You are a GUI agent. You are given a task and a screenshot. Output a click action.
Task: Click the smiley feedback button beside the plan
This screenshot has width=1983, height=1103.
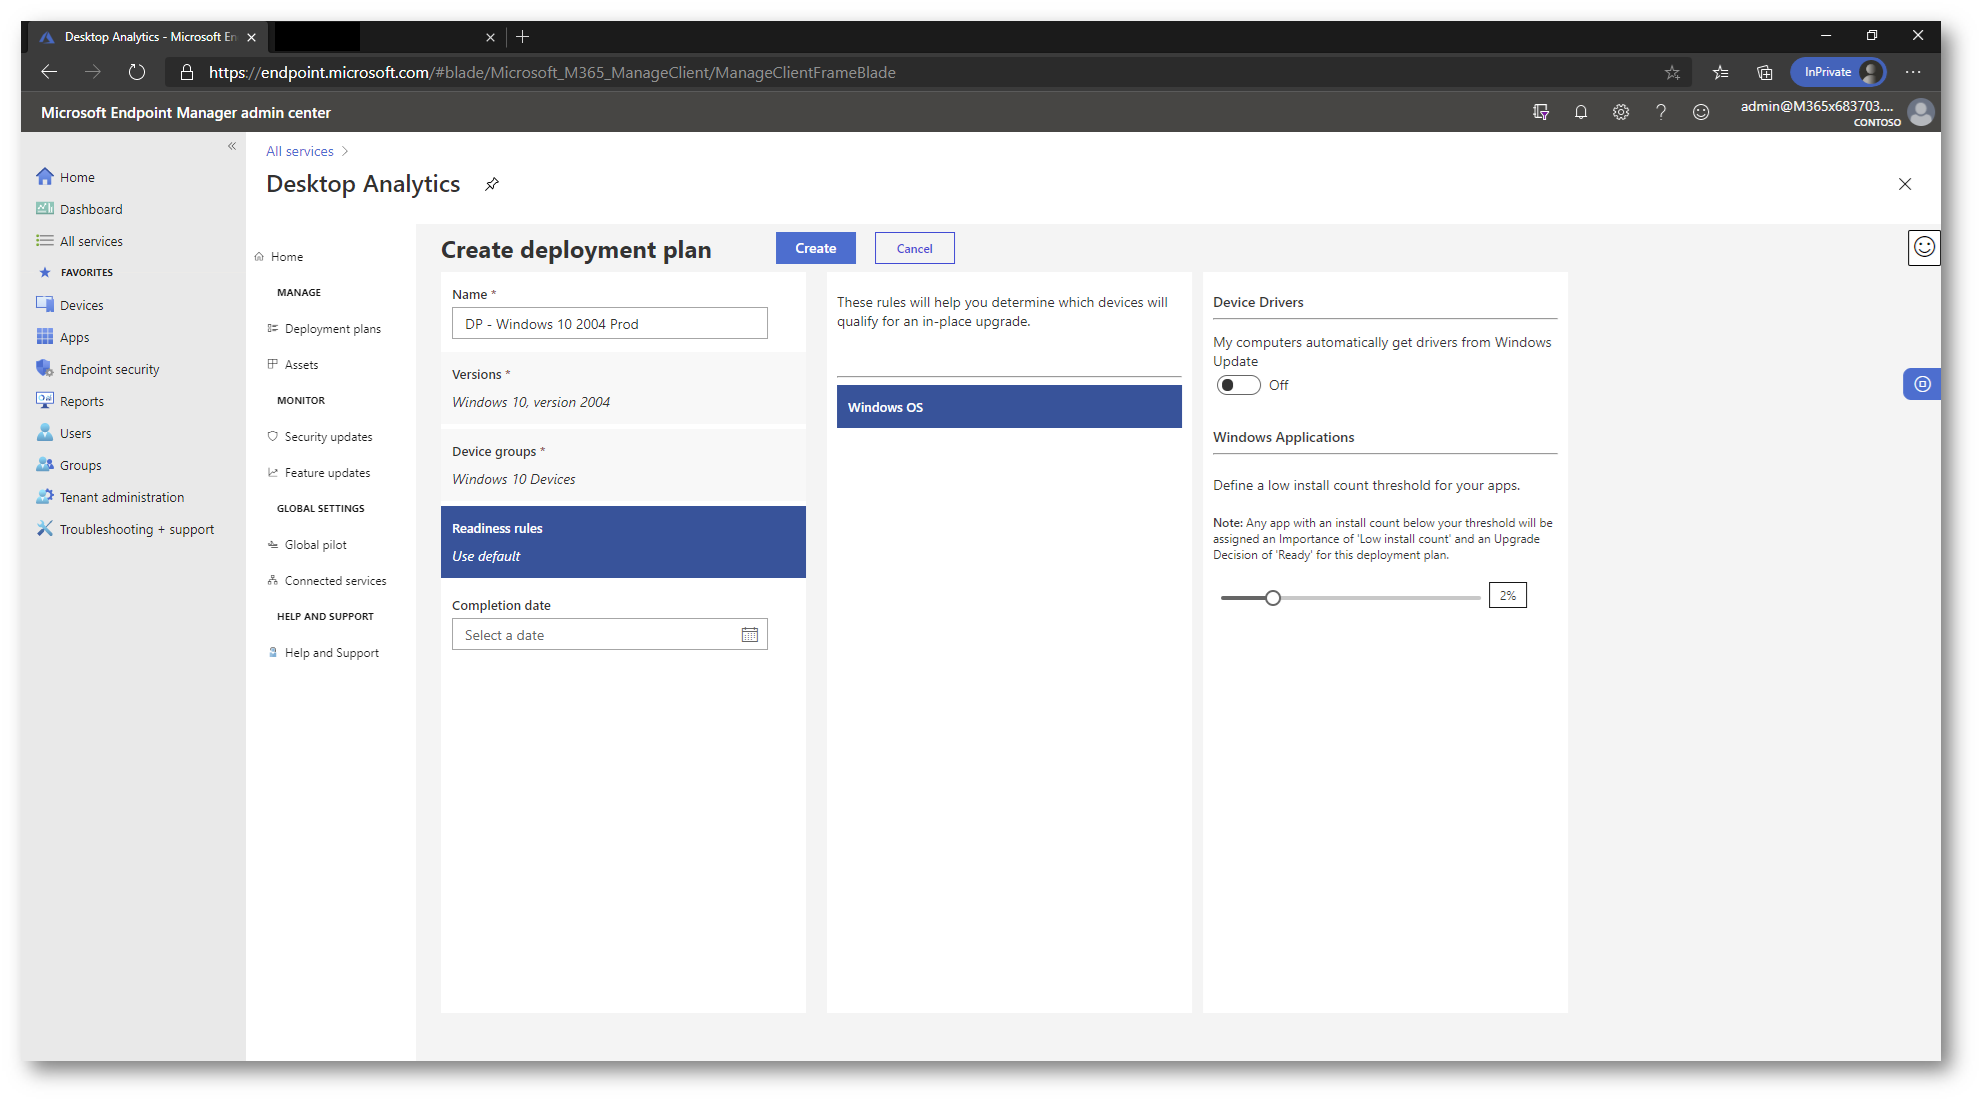coord(1924,247)
